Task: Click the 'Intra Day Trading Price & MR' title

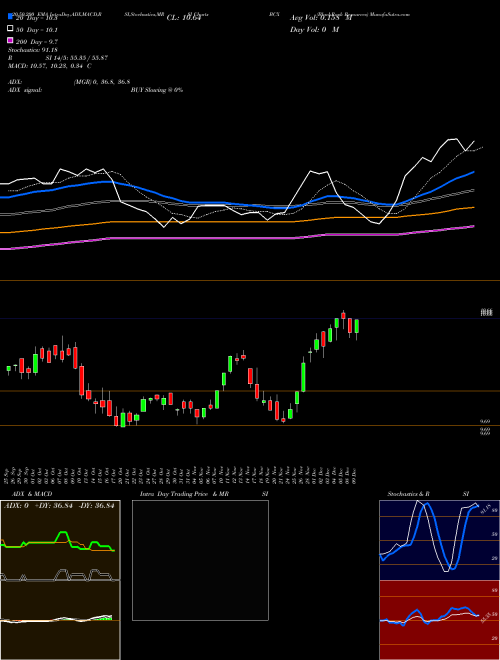Action: [x=184, y=494]
